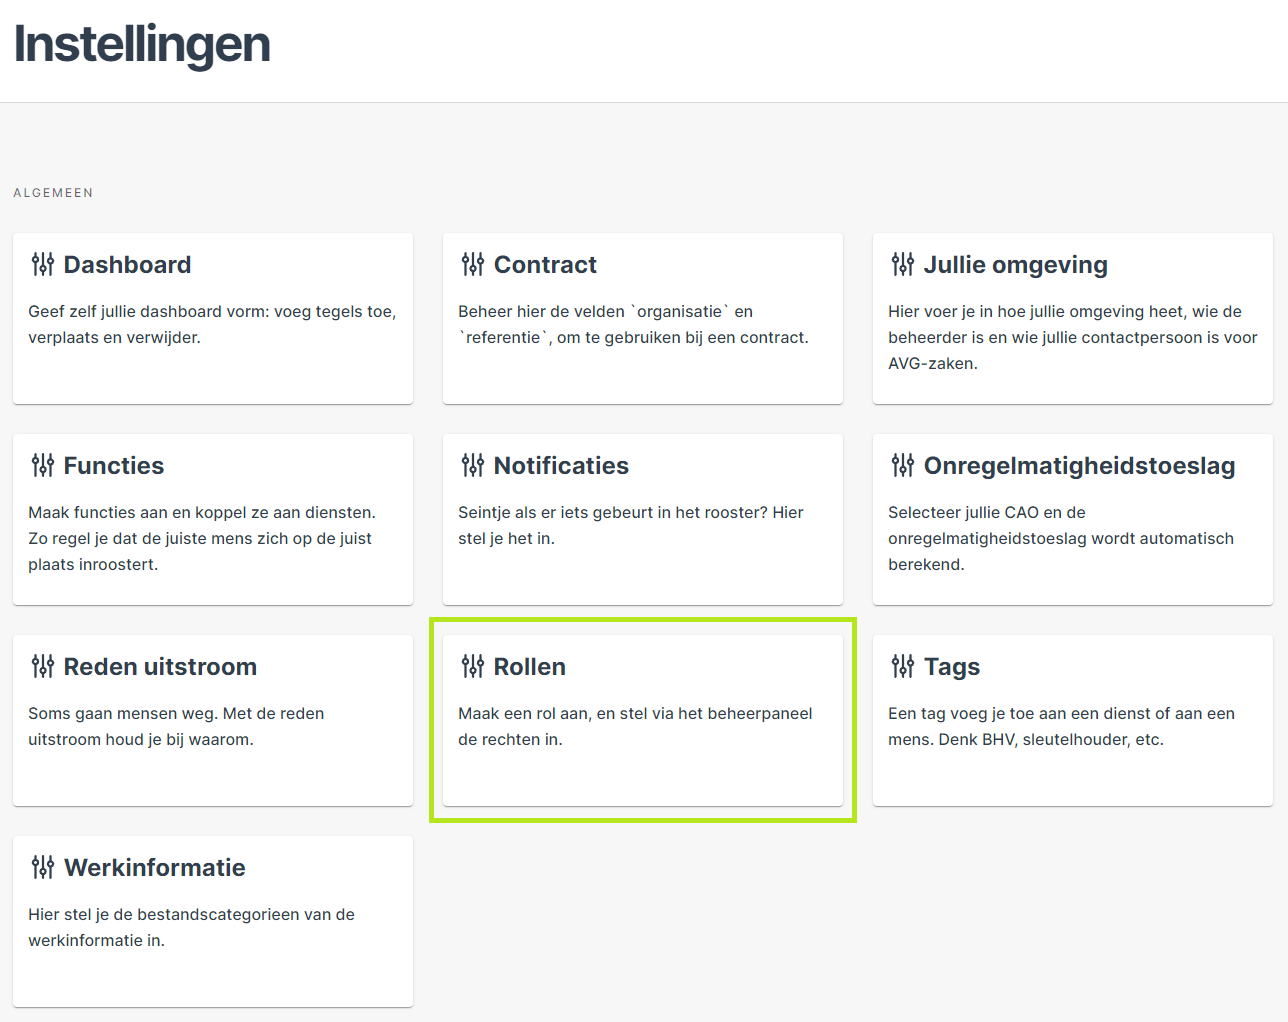1288x1022 pixels.
Task: Open the Functies card description text
Action: pos(202,538)
